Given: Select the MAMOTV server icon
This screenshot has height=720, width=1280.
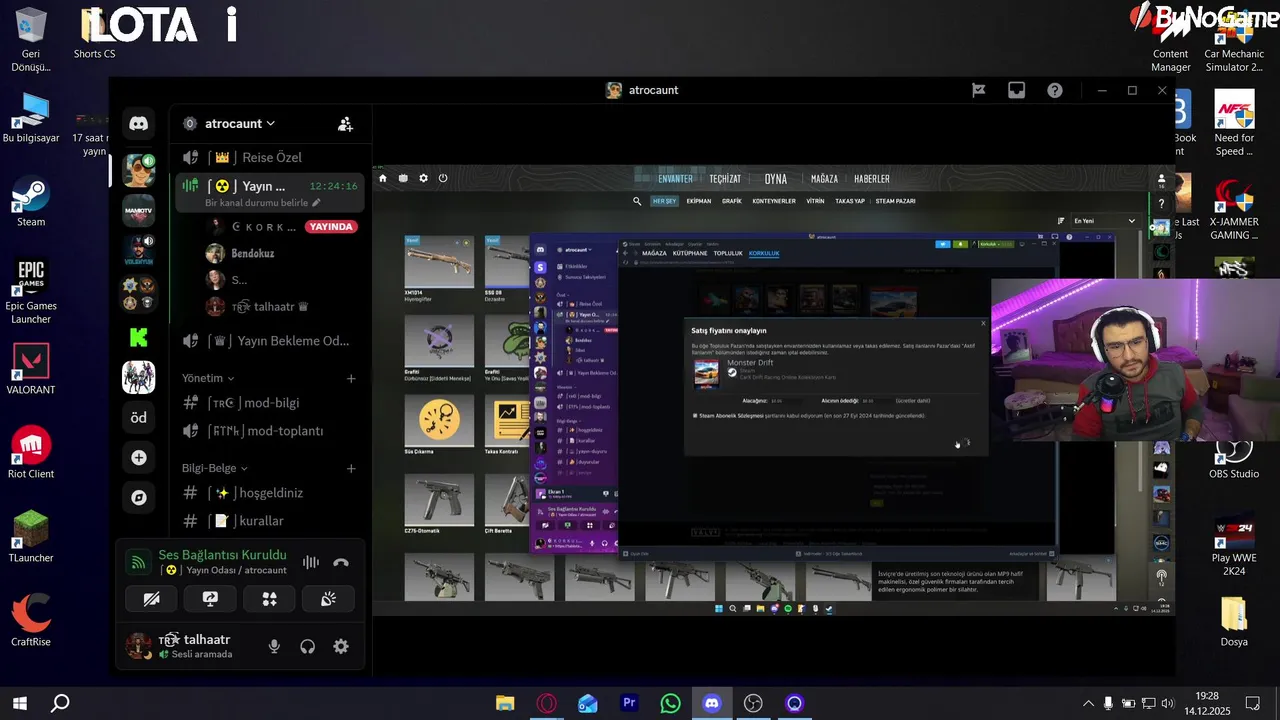Looking at the screenshot, I should [139, 211].
